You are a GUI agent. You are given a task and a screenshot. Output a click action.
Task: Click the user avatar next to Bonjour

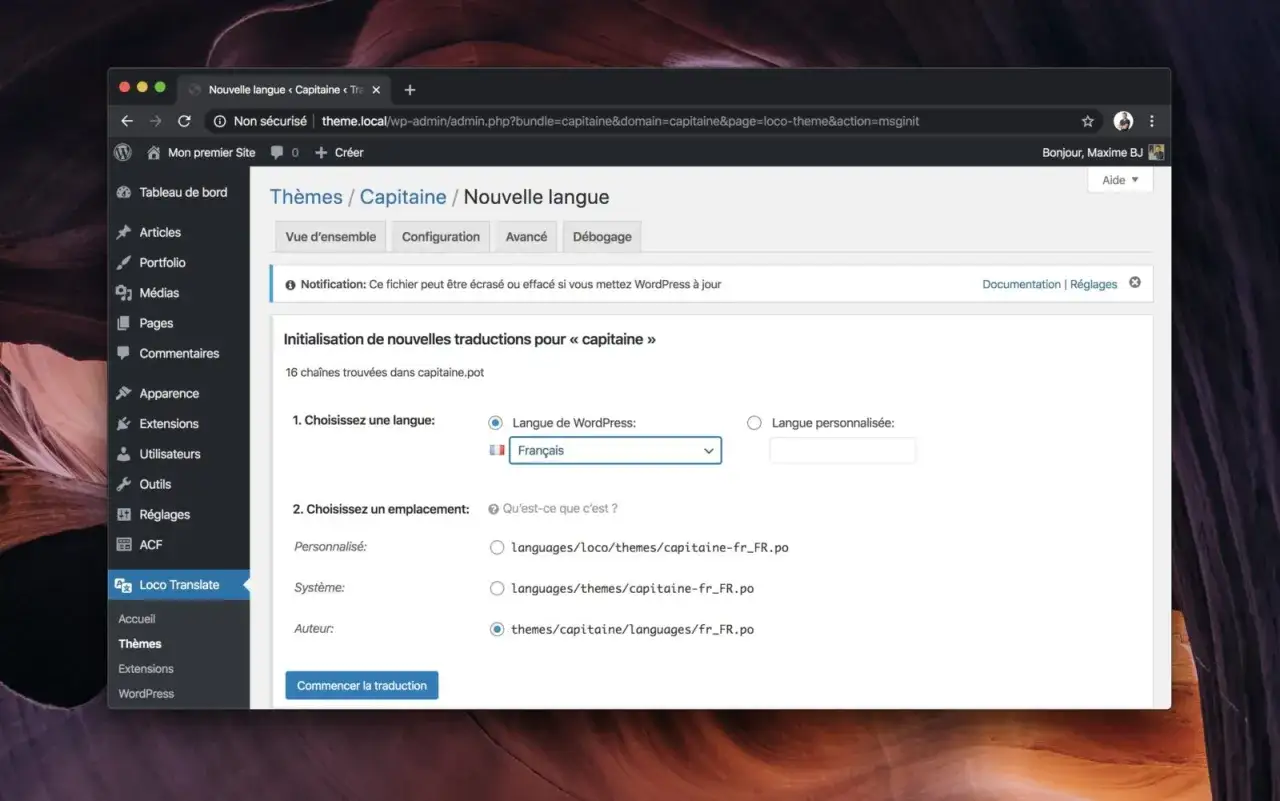[x=1156, y=152]
